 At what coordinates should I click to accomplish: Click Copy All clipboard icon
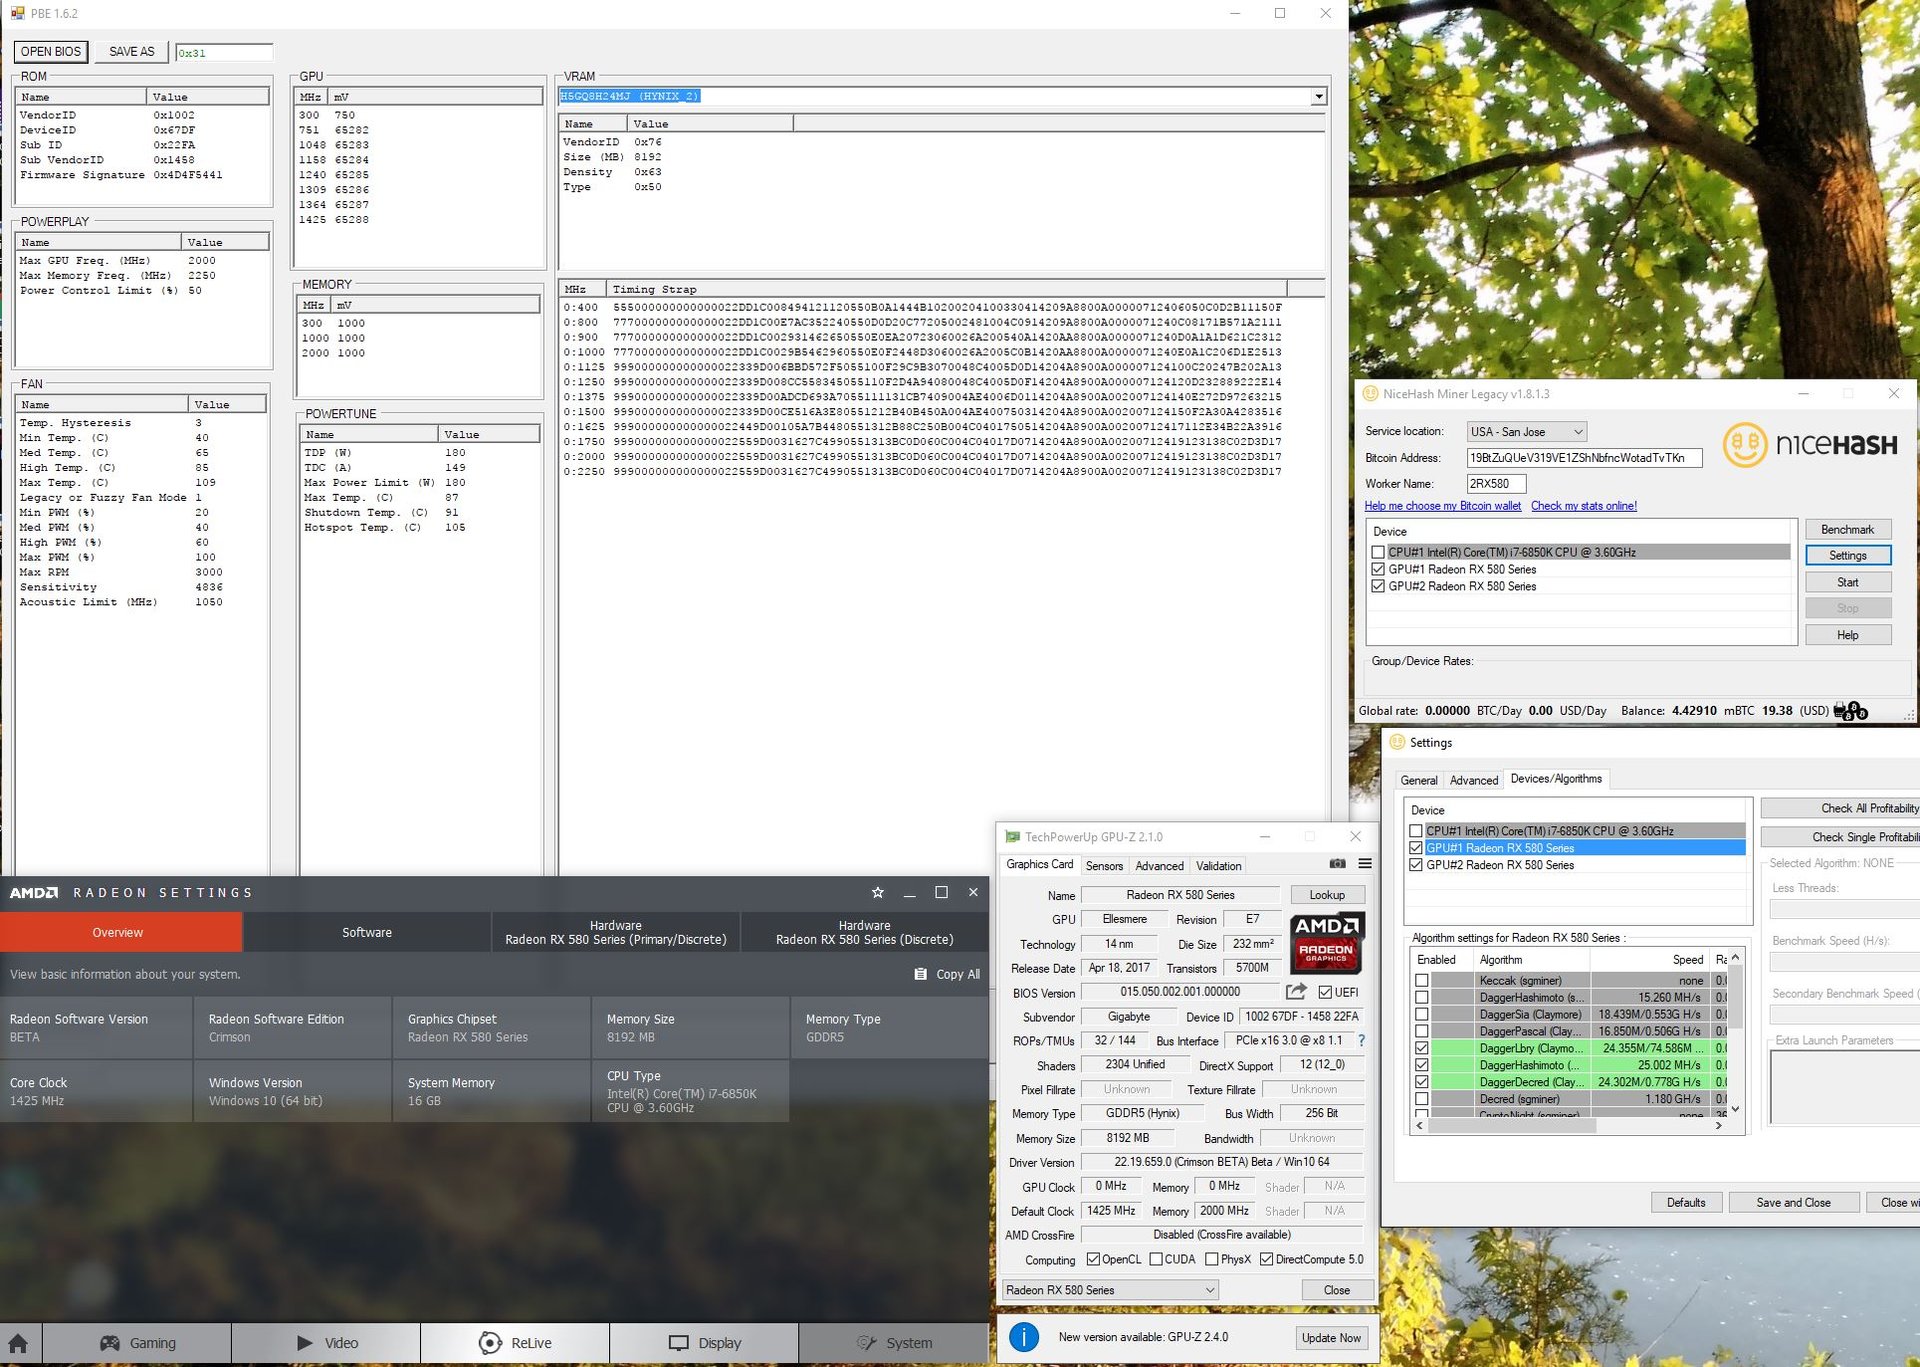[920, 974]
